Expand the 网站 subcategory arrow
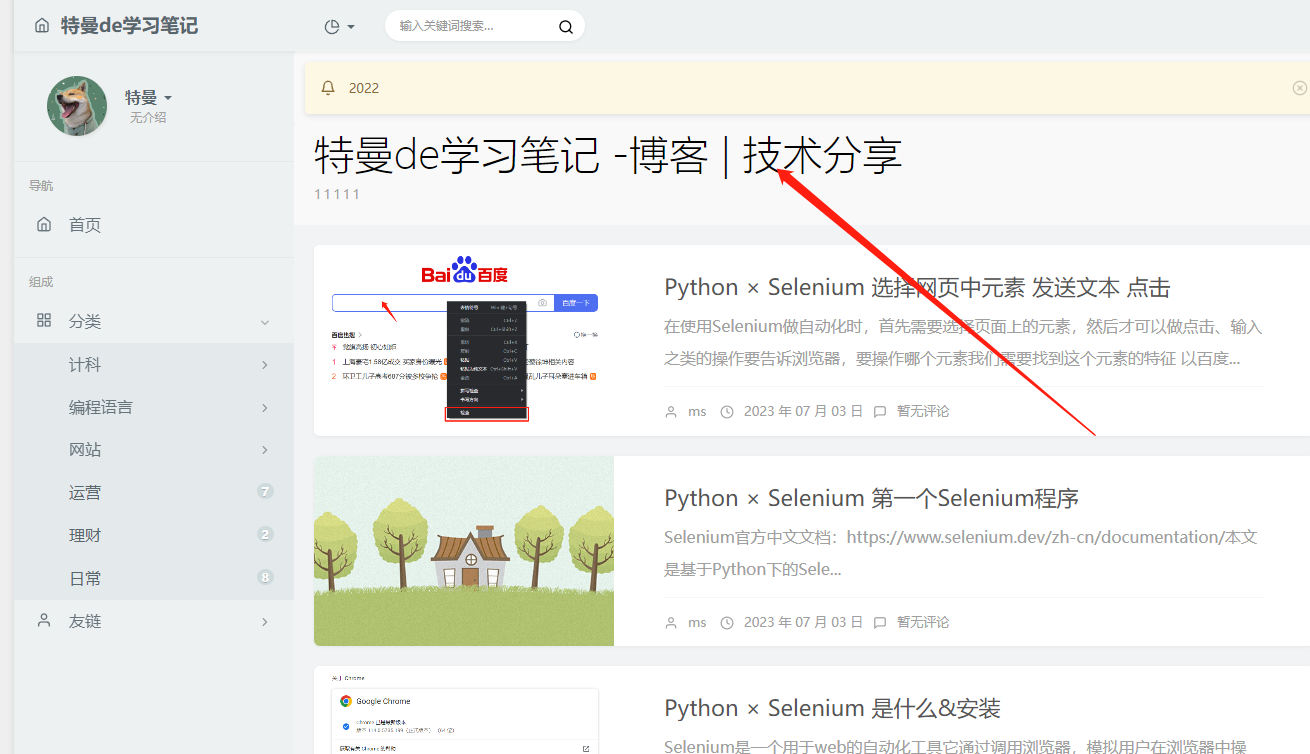Screen dimensions: 1310x754 click(x=265, y=450)
